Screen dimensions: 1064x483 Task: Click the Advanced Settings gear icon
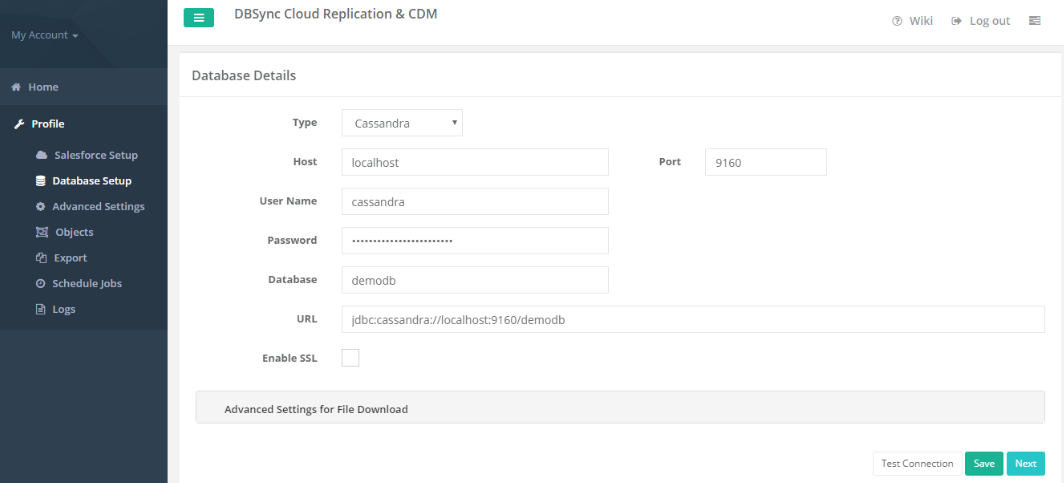coord(41,206)
